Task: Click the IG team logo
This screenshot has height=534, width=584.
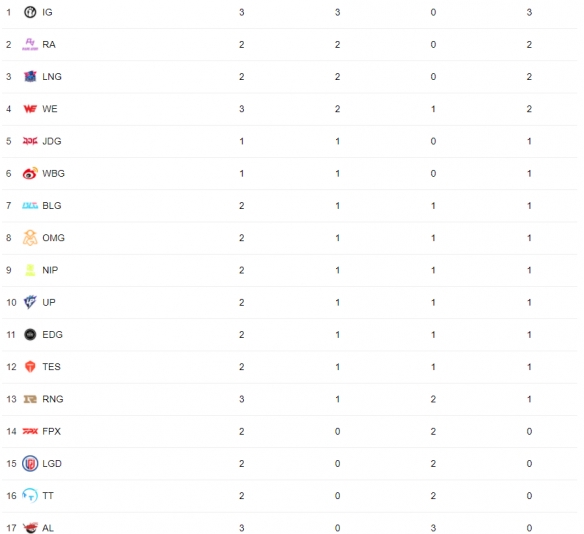Action: tap(30, 12)
